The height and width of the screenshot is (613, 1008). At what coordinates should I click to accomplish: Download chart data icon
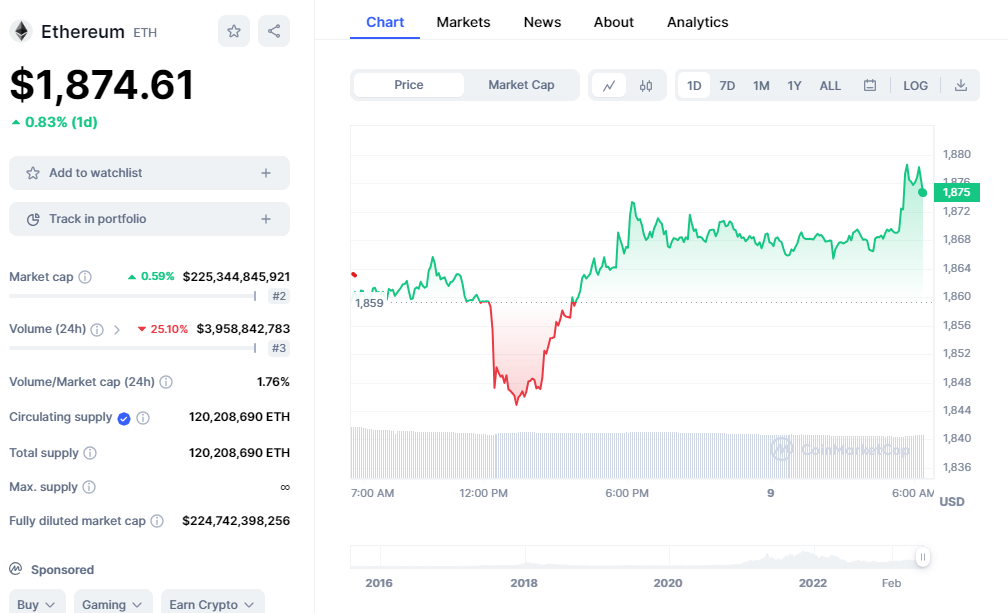coord(960,85)
